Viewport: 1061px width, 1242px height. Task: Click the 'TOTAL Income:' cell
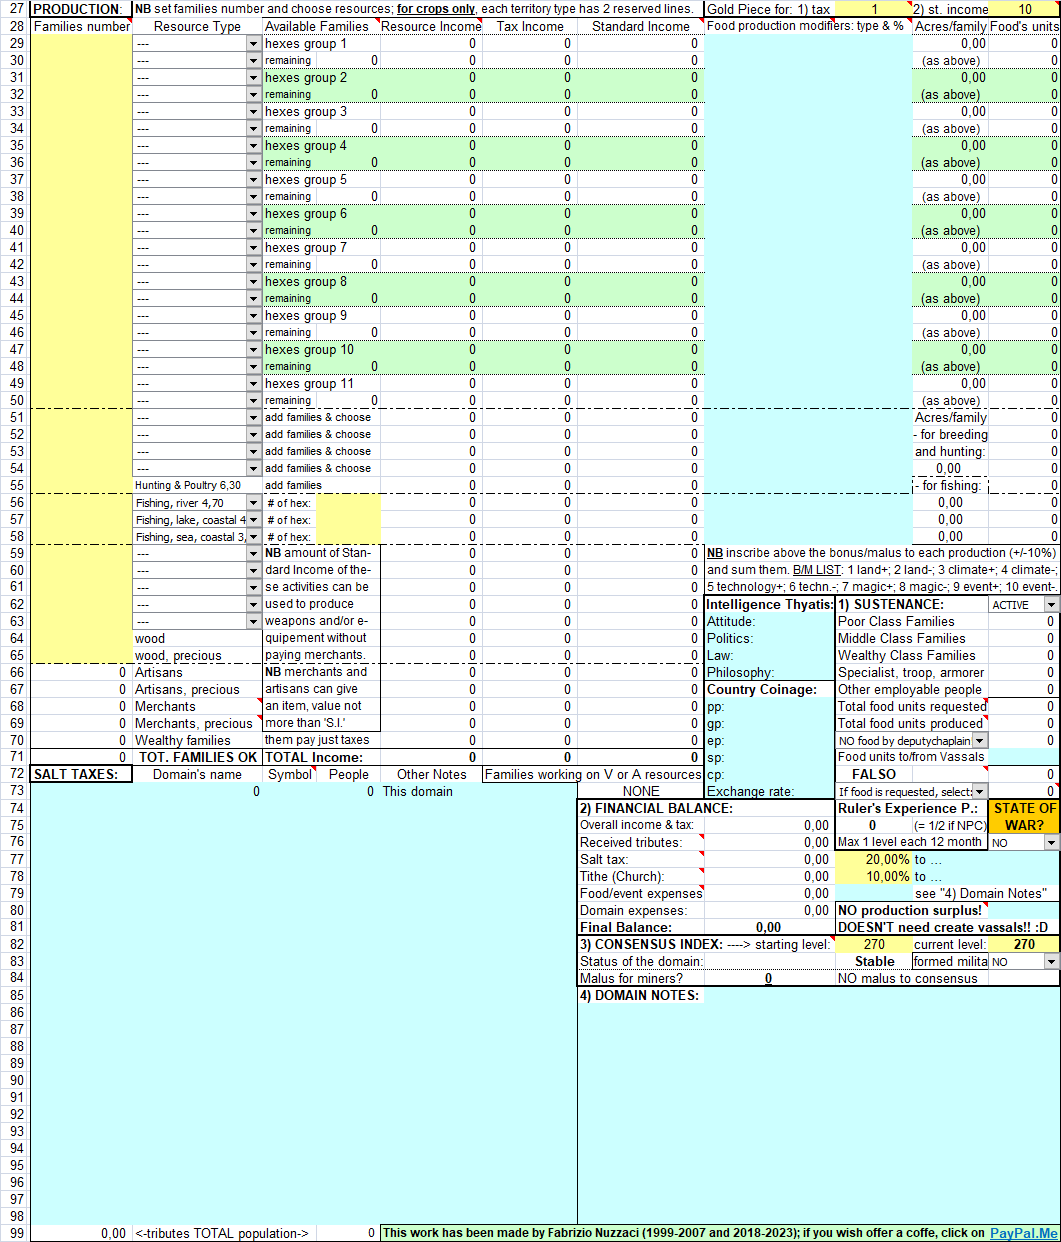[321, 758]
